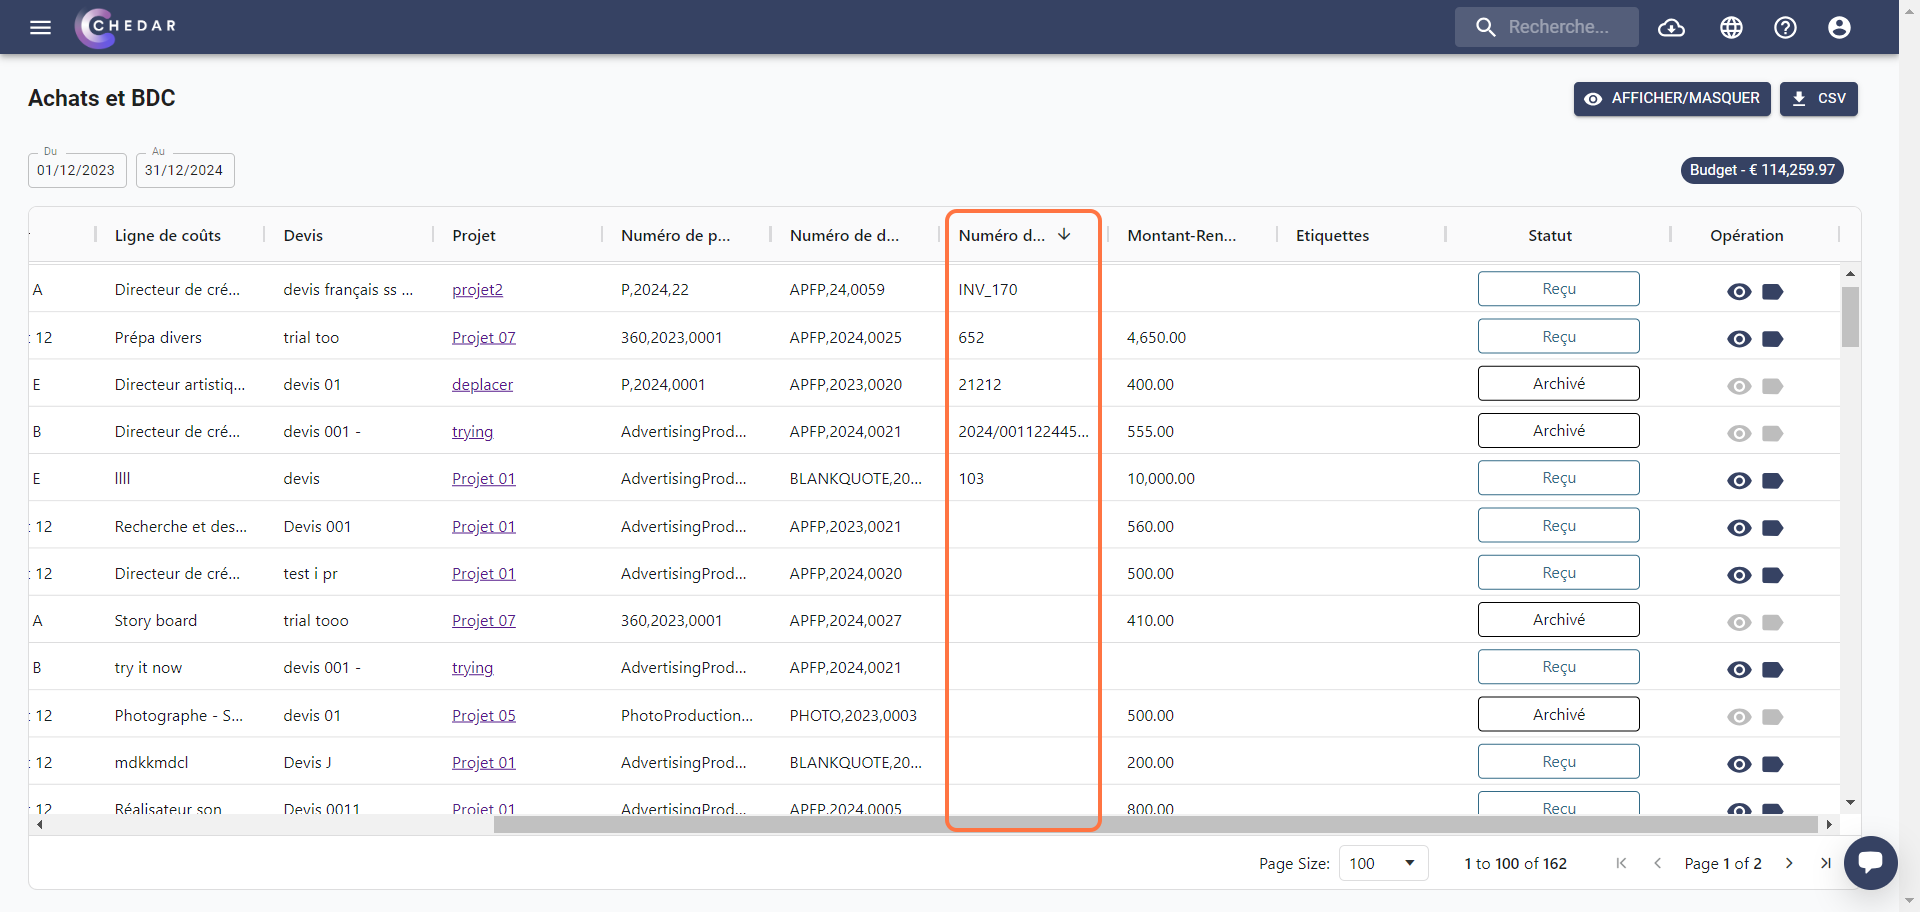Open Reçu status dropdown in Prépa divers row
This screenshot has width=1920, height=912.
click(x=1559, y=337)
